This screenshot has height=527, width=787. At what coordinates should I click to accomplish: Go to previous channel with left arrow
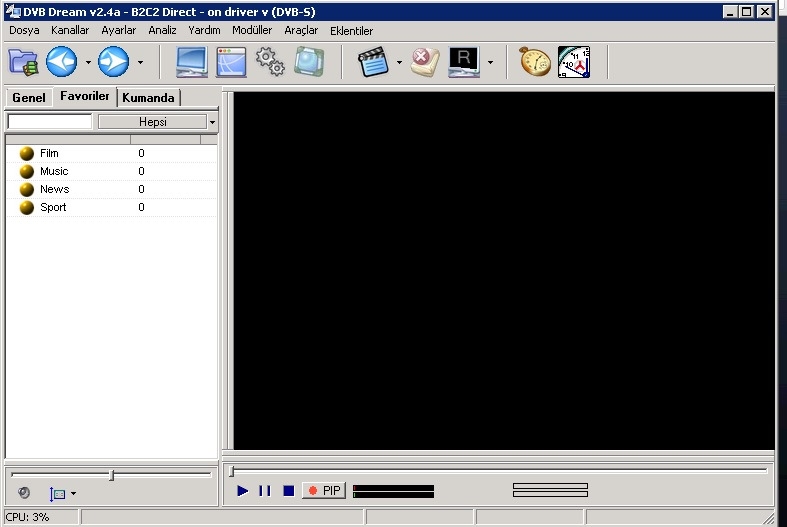tap(62, 62)
